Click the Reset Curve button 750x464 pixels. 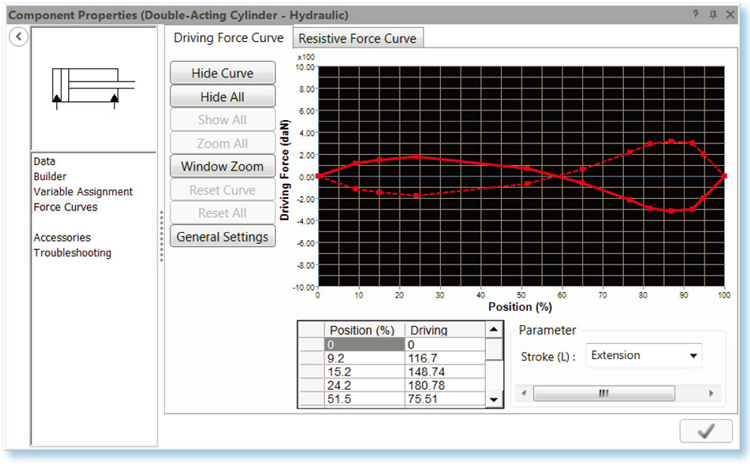222,190
